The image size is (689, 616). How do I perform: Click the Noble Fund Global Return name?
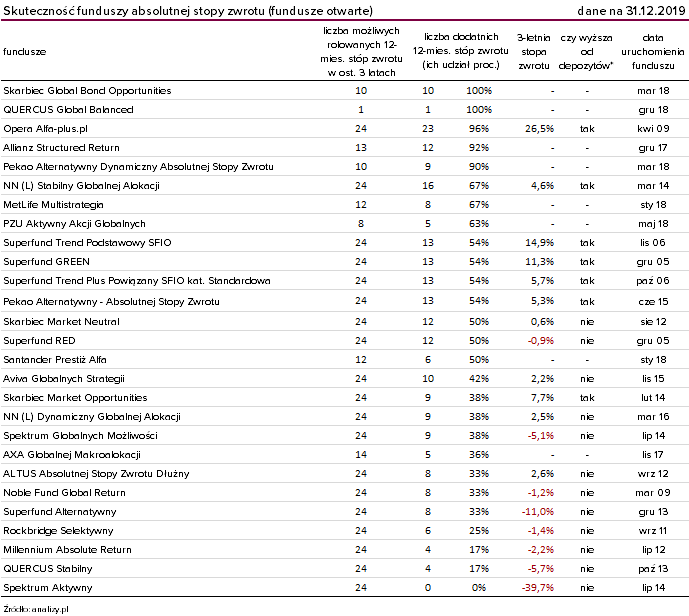point(64,493)
